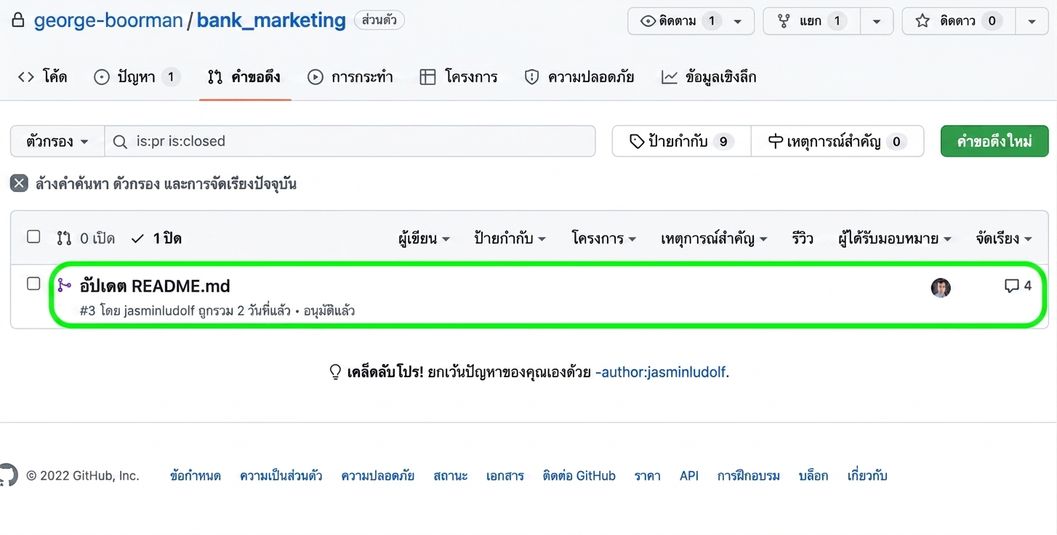Open the ความปลอดภัย footer link

(x=378, y=476)
